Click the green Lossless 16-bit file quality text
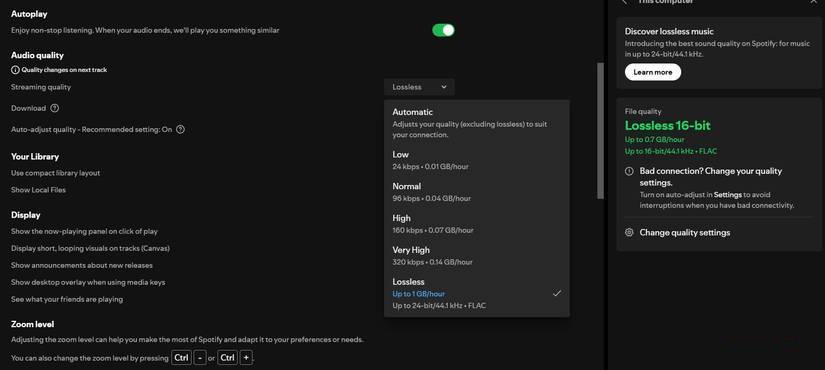The width and height of the screenshot is (825, 370). click(x=668, y=126)
